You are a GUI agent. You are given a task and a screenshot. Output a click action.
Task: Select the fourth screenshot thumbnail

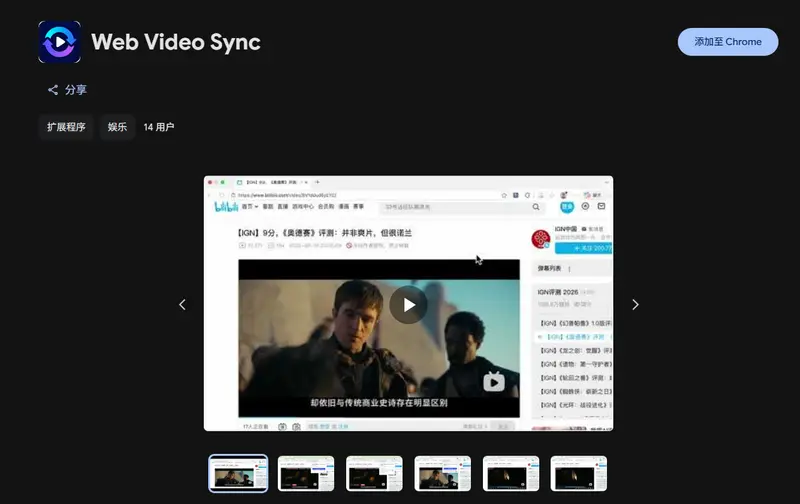[x=442, y=473]
